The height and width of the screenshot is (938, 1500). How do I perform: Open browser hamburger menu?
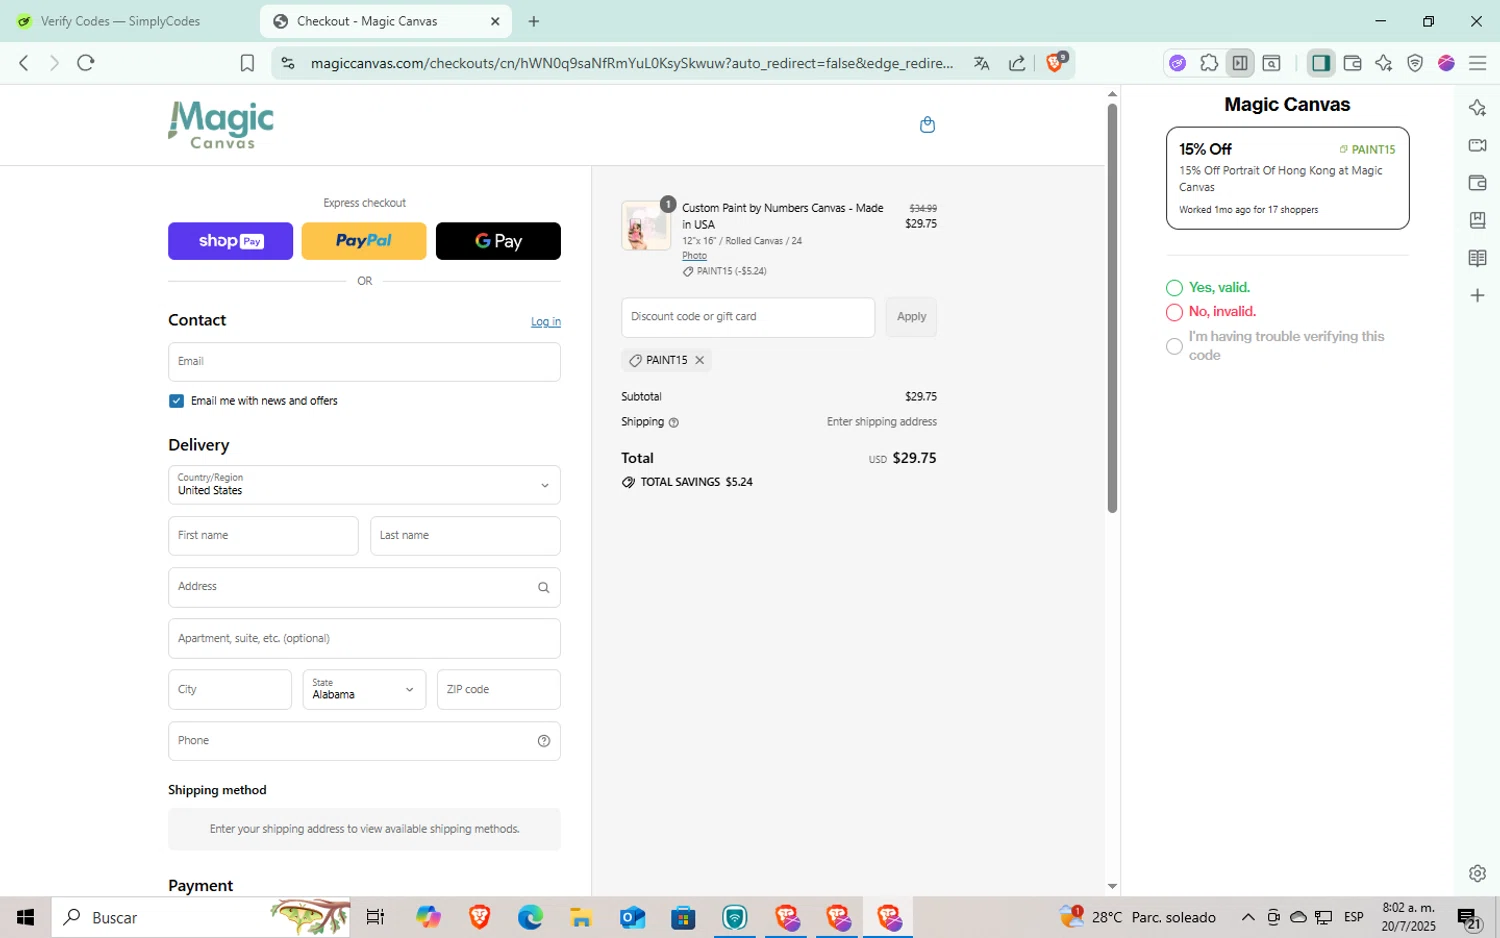pos(1477,63)
